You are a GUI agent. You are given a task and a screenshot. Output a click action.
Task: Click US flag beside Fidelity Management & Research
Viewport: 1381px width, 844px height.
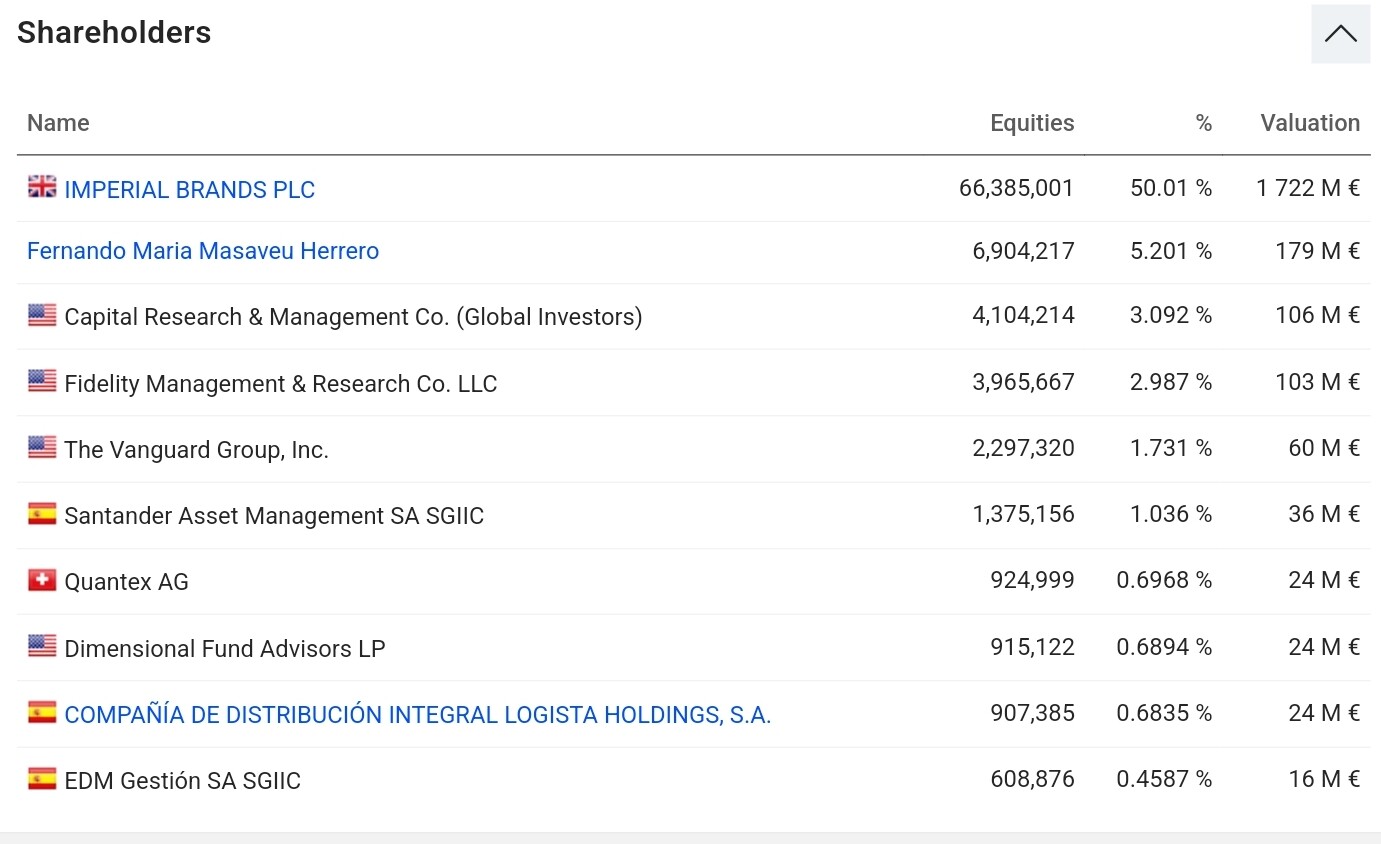click(x=42, y=381)
